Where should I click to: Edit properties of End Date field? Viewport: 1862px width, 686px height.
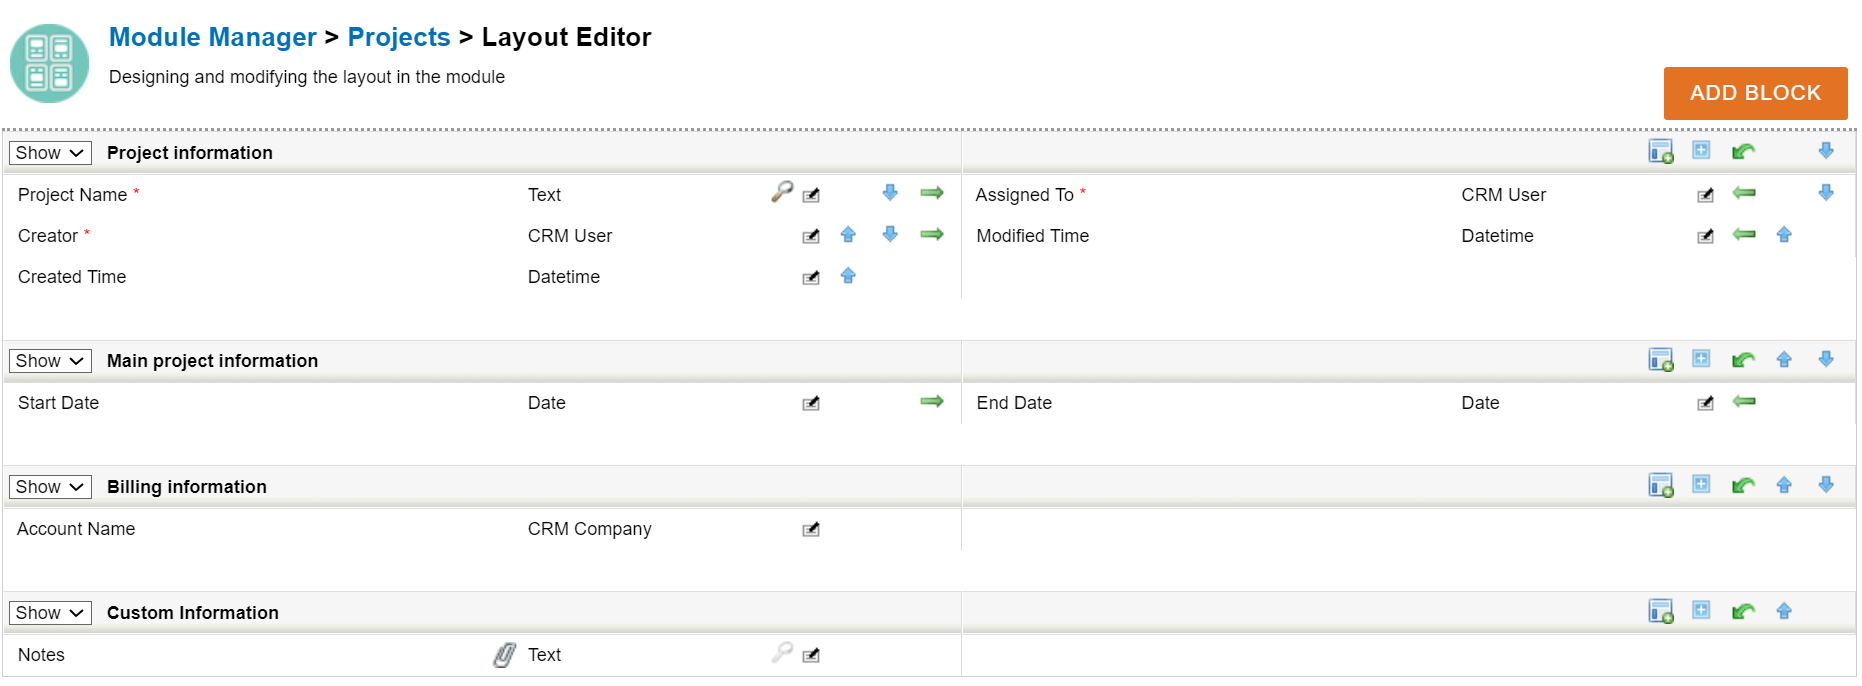click(x=1706, y=403)
